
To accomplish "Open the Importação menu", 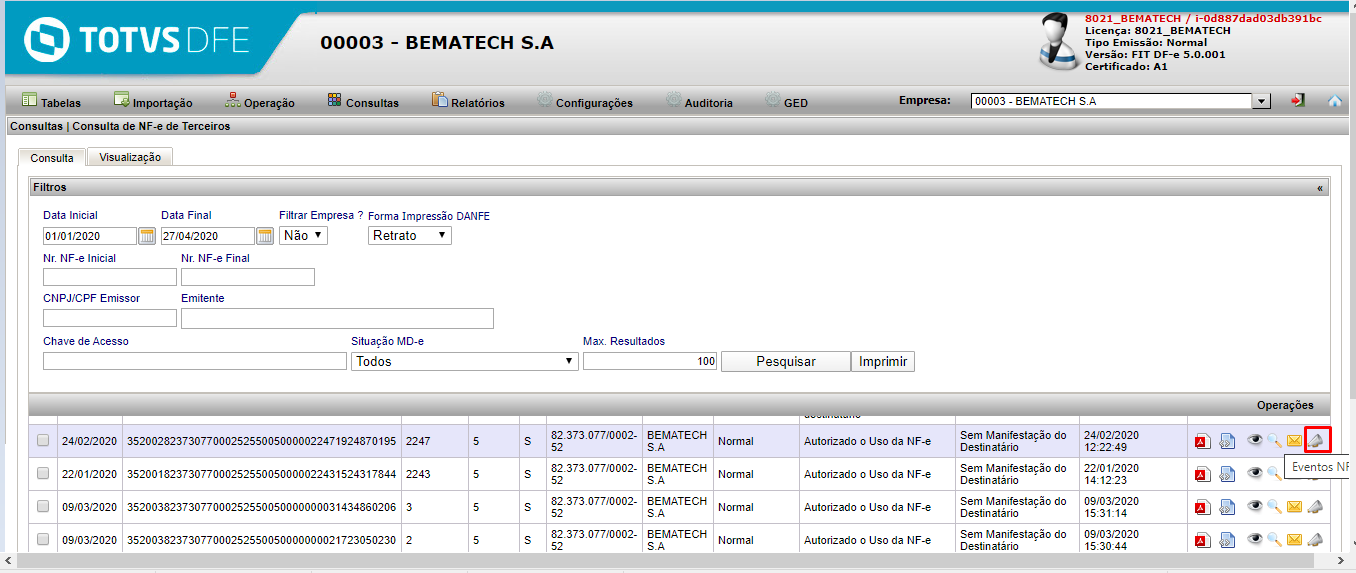I will (153, 102).
